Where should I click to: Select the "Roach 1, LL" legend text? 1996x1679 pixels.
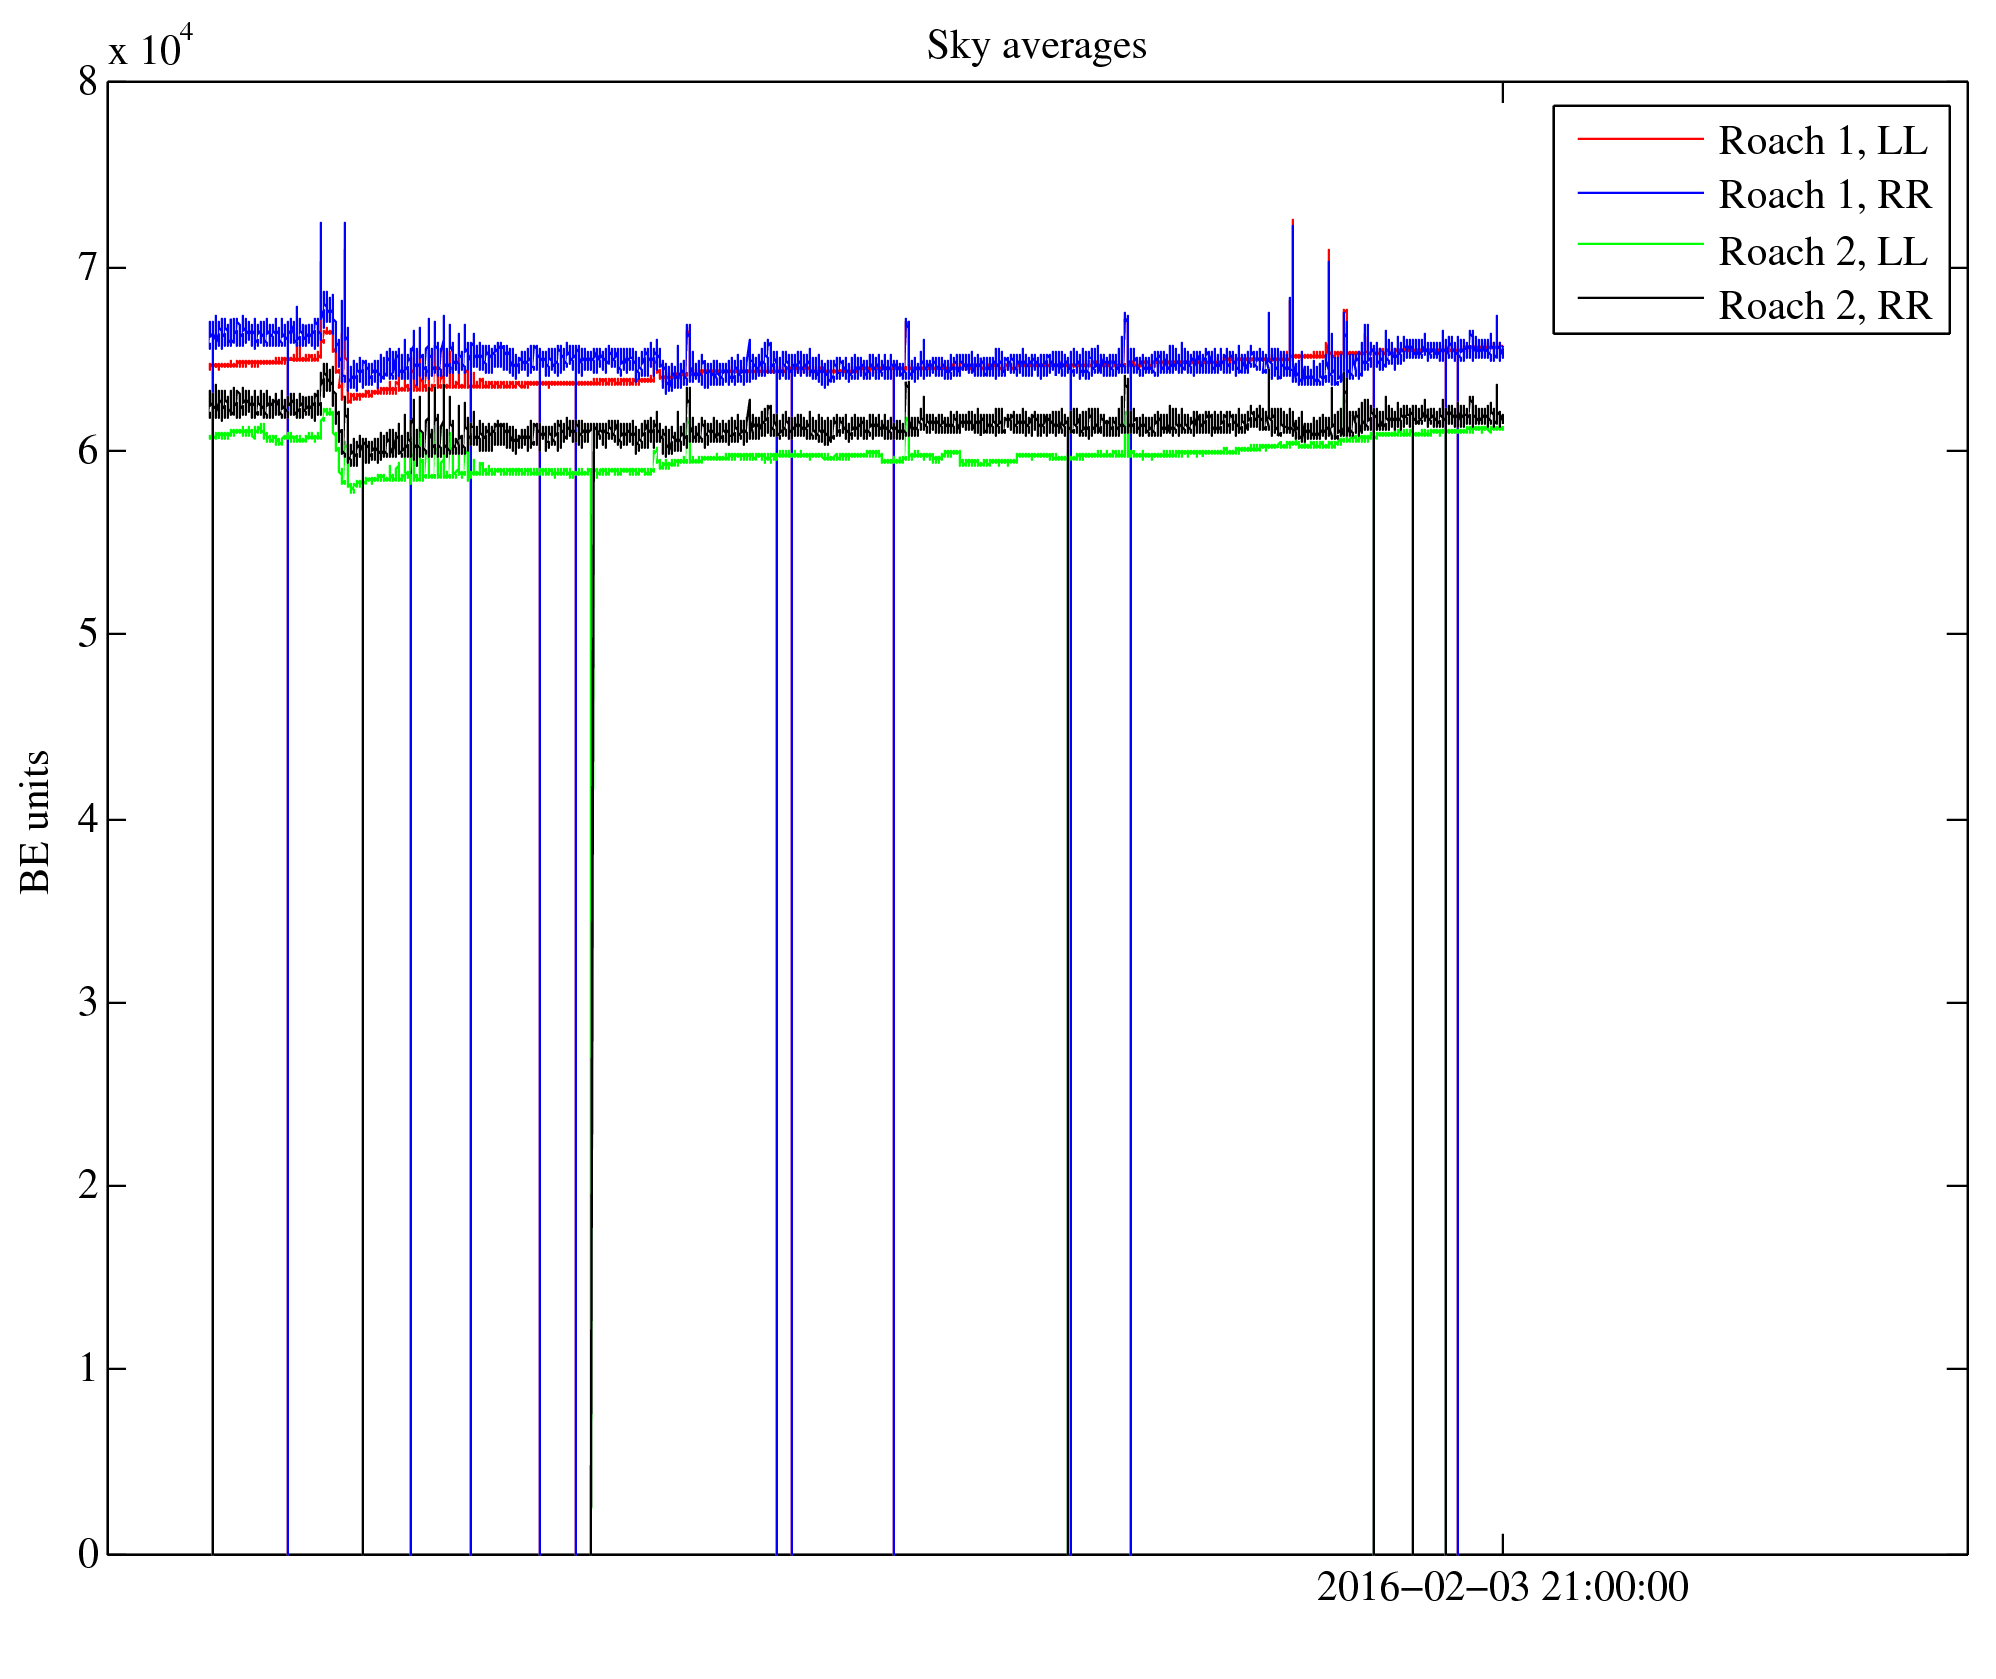pos(1822,141)
